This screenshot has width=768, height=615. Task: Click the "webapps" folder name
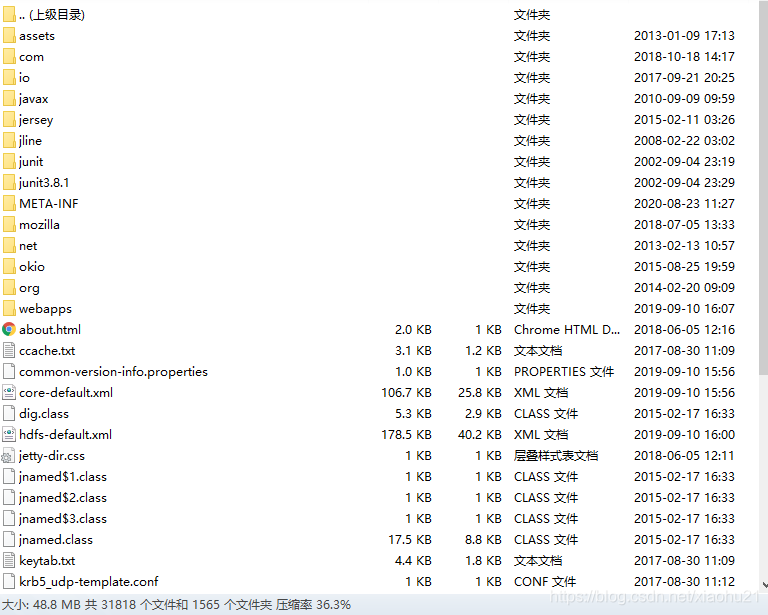45,309
